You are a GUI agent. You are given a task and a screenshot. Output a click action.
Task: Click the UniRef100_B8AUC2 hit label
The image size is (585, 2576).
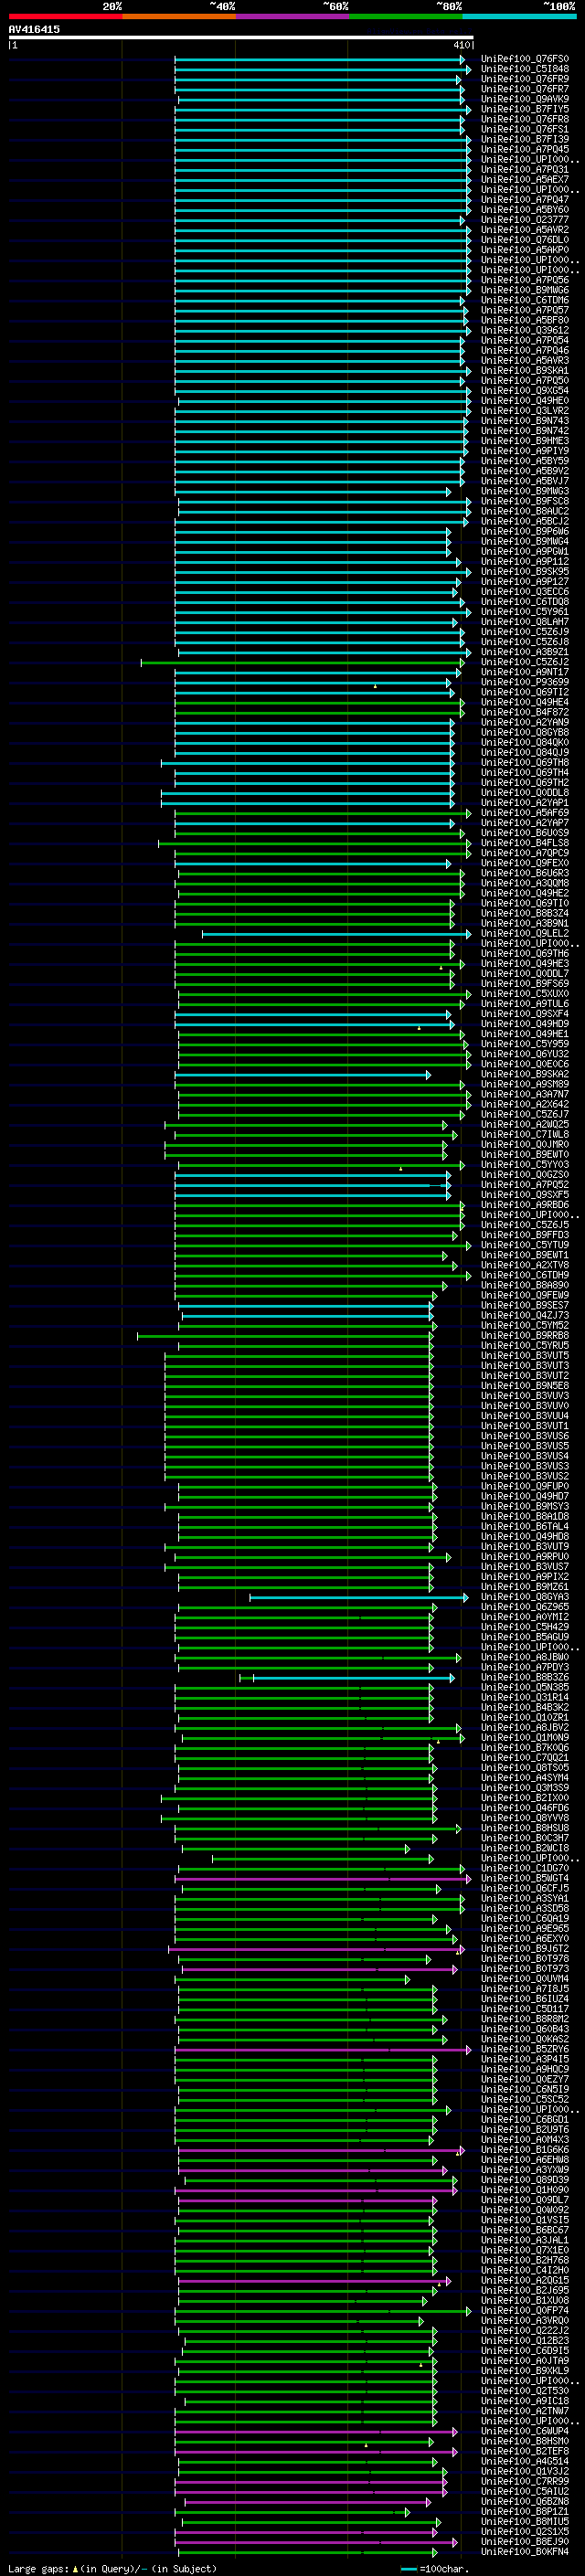coord(525,511)
